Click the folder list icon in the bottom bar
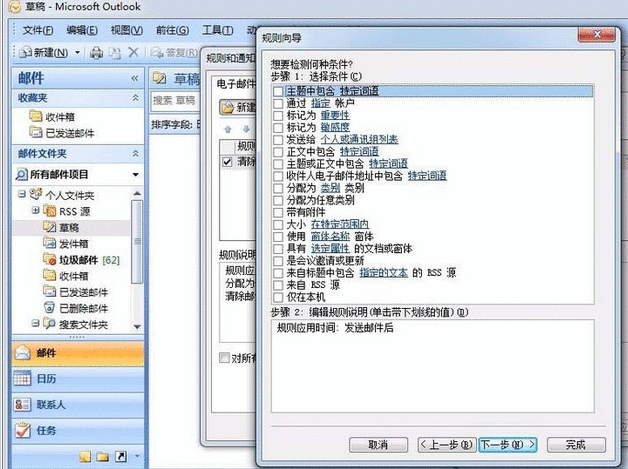Screen dimensions: 628x469 103,457
